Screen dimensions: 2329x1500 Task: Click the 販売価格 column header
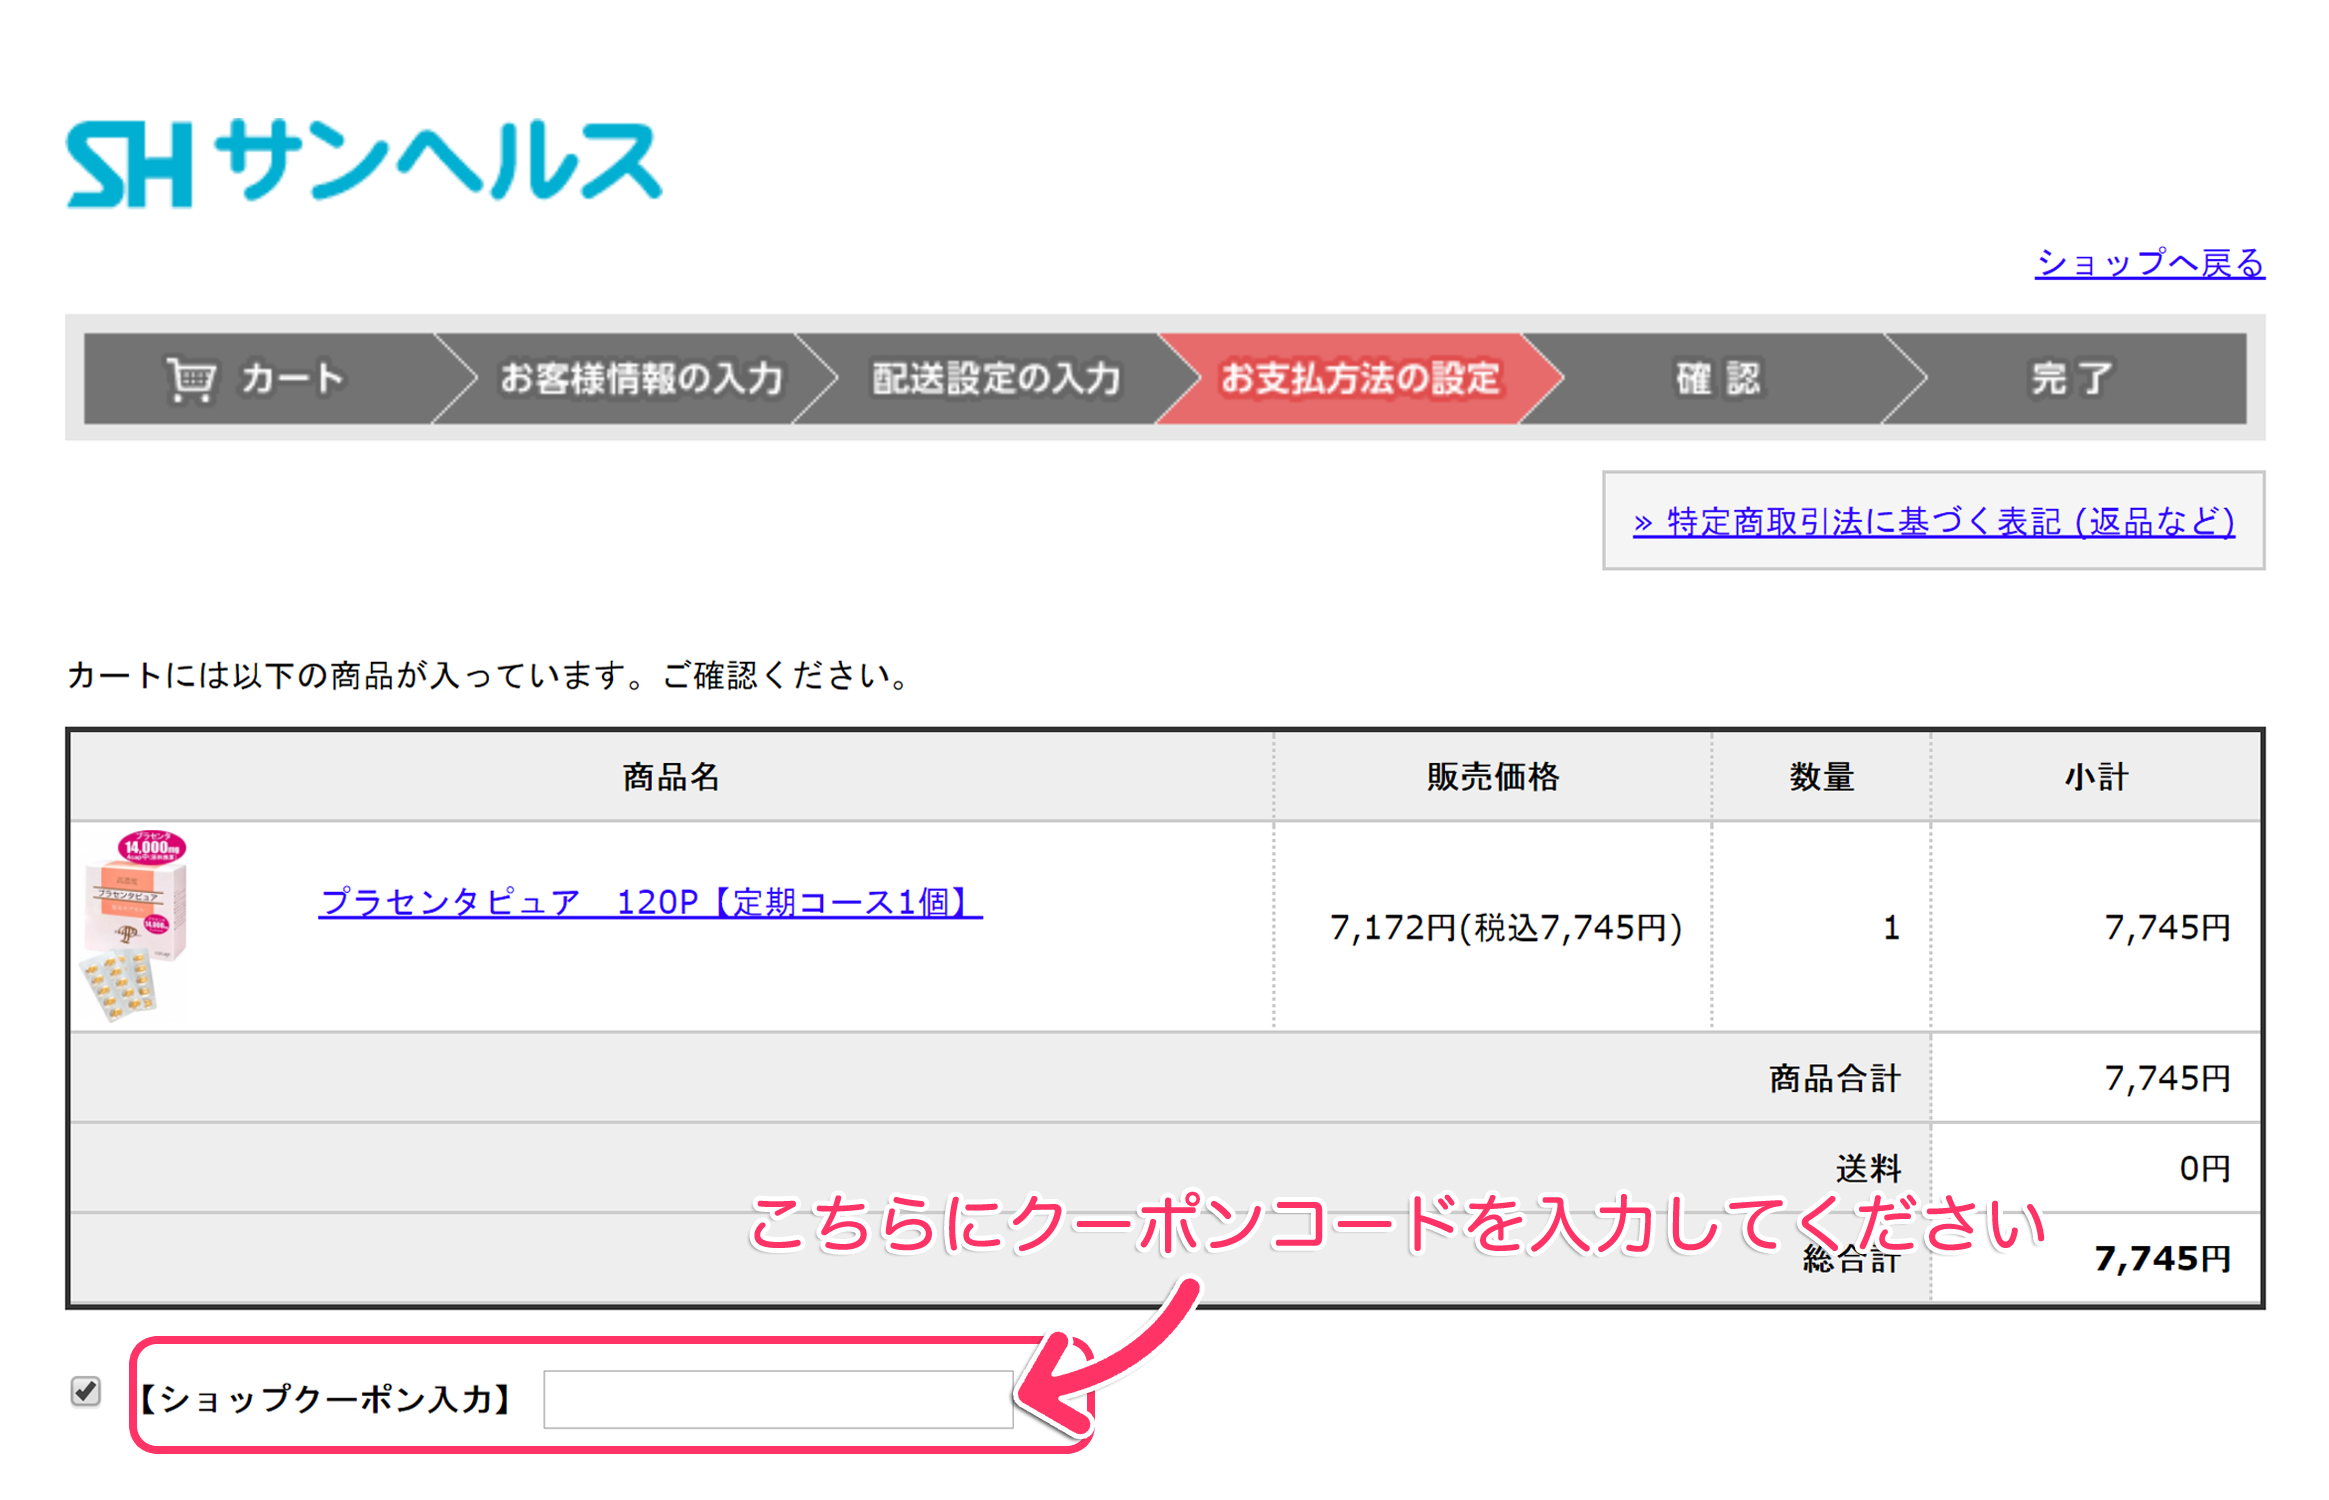pos(1493,777)
